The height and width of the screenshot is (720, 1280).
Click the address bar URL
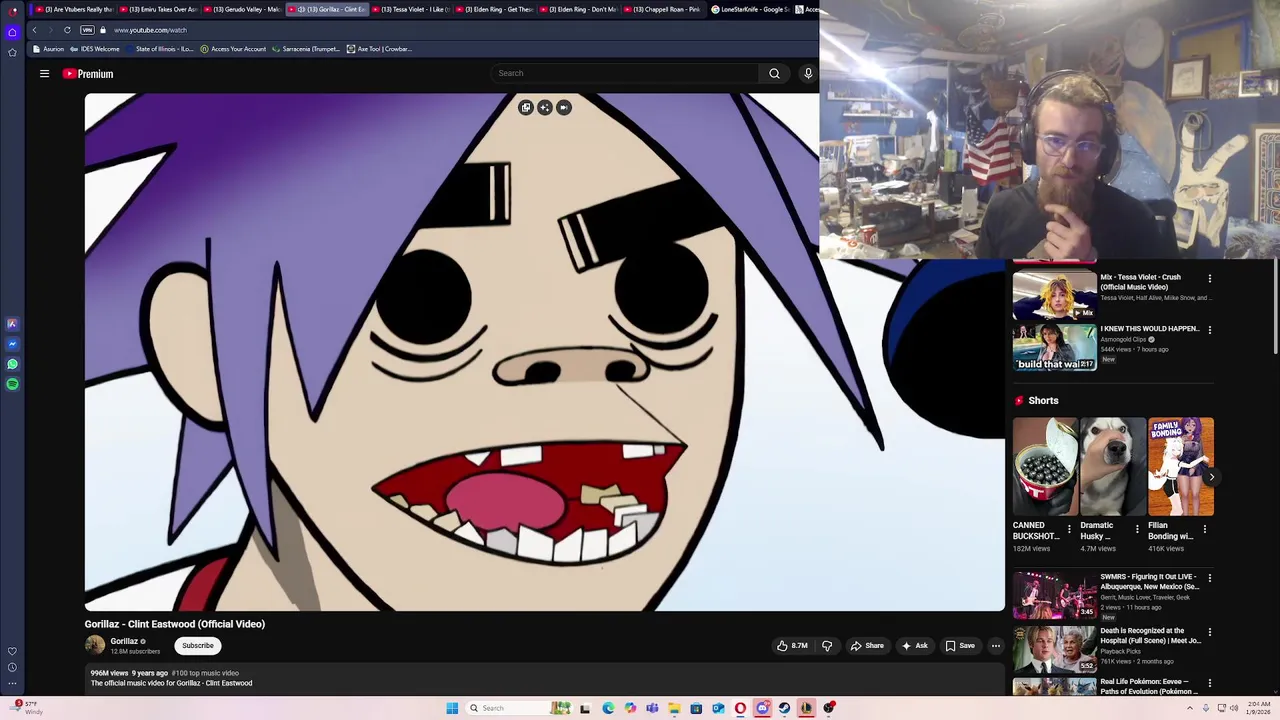[150, 30]
